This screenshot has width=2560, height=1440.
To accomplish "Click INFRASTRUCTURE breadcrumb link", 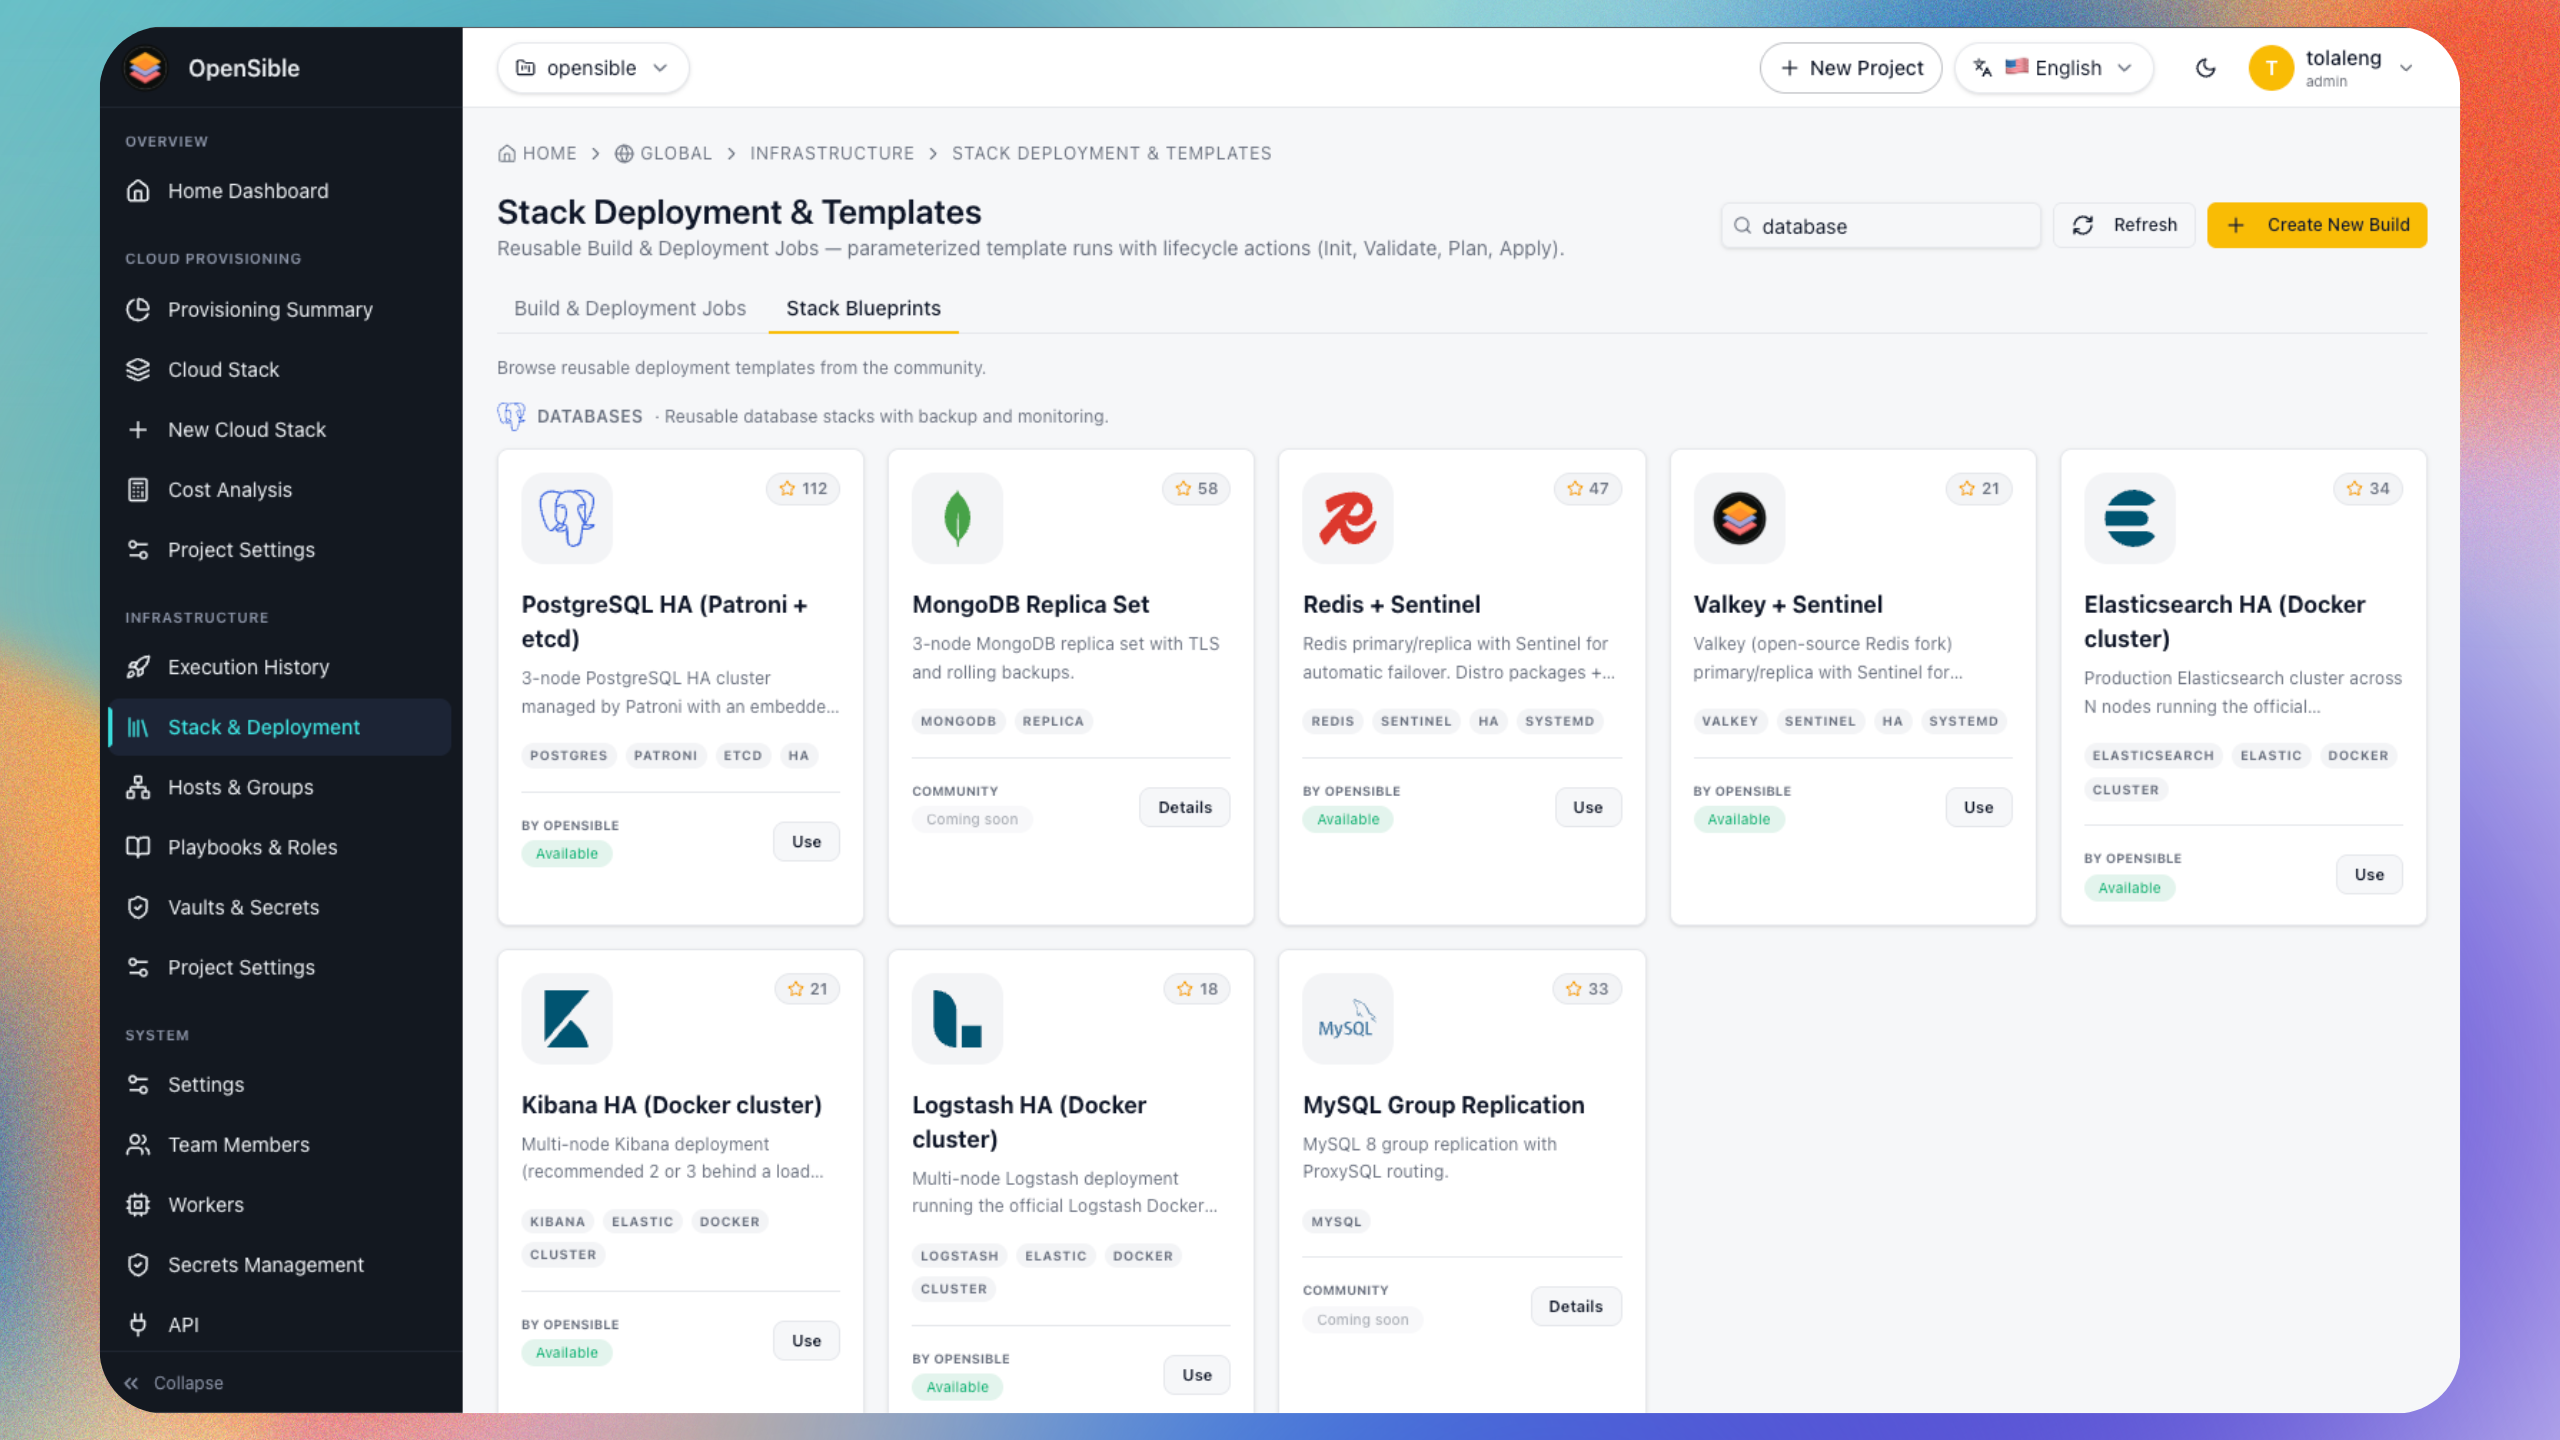I will tap(832, 153).
